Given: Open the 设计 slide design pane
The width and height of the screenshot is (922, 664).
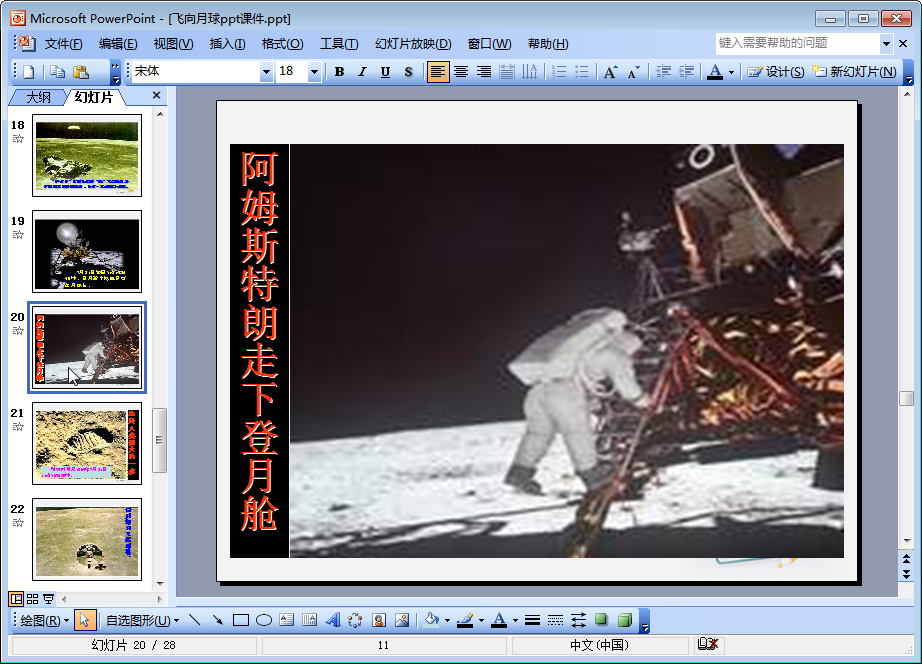Looking at the screenshot, I should (x=776, y=72).
